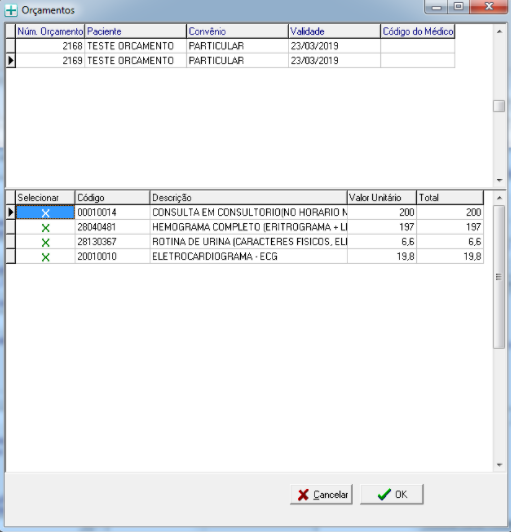Click total 19,8 of ECG row

pyautogui.click(x=450, y=256)
